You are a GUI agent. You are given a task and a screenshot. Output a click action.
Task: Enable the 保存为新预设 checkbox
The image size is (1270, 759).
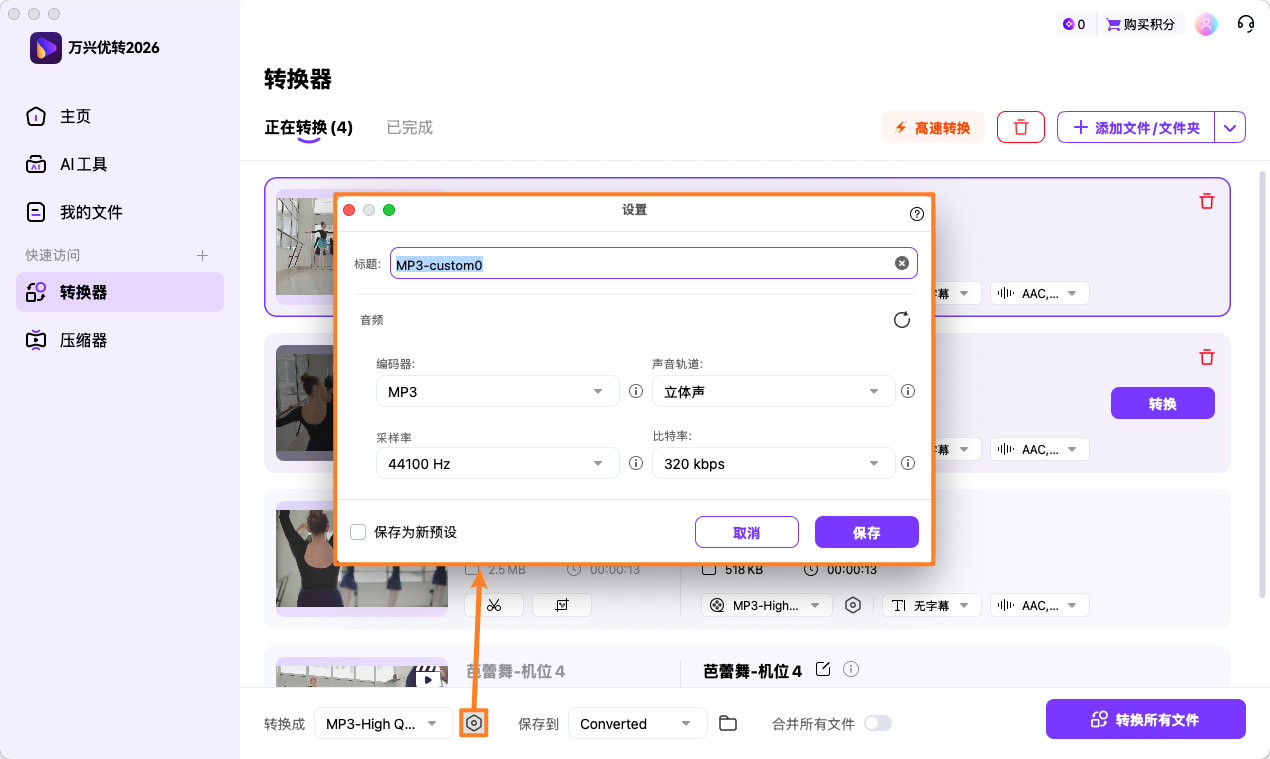point(358,532)
